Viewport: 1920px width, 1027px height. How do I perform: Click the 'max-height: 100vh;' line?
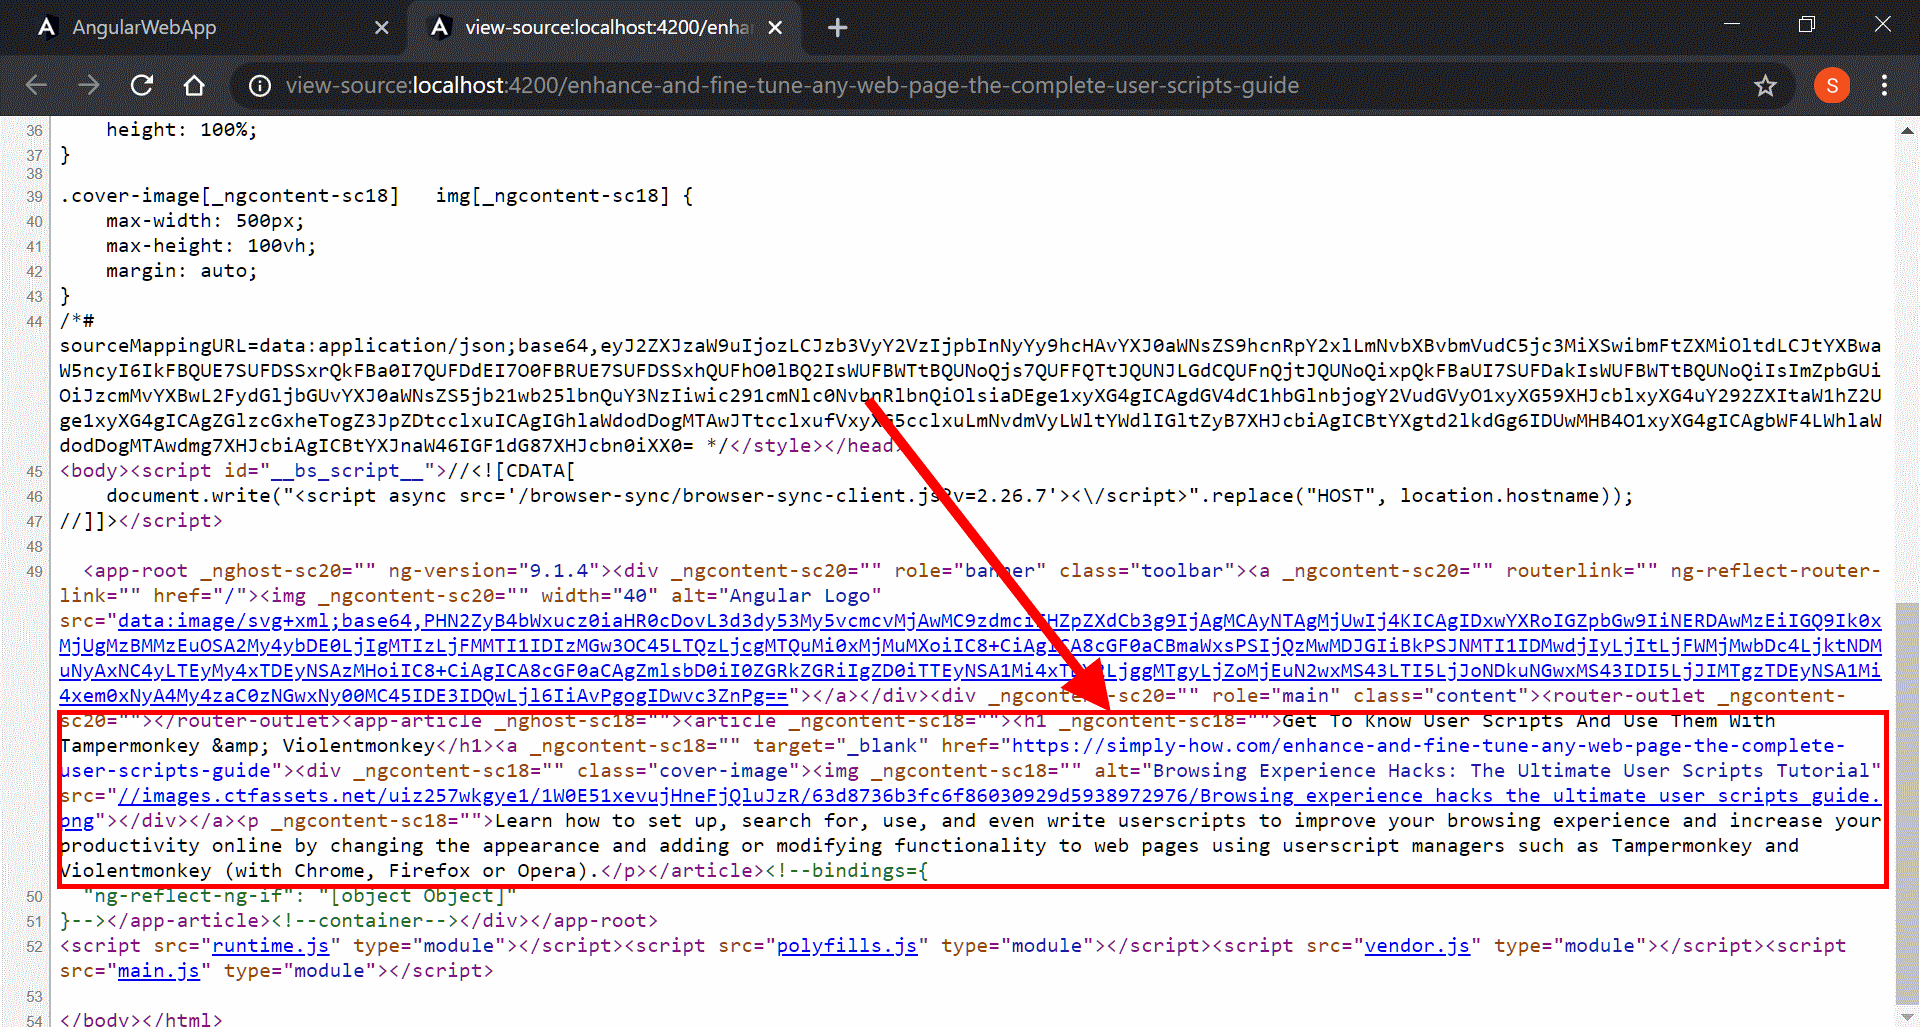(x=211, y=246)
